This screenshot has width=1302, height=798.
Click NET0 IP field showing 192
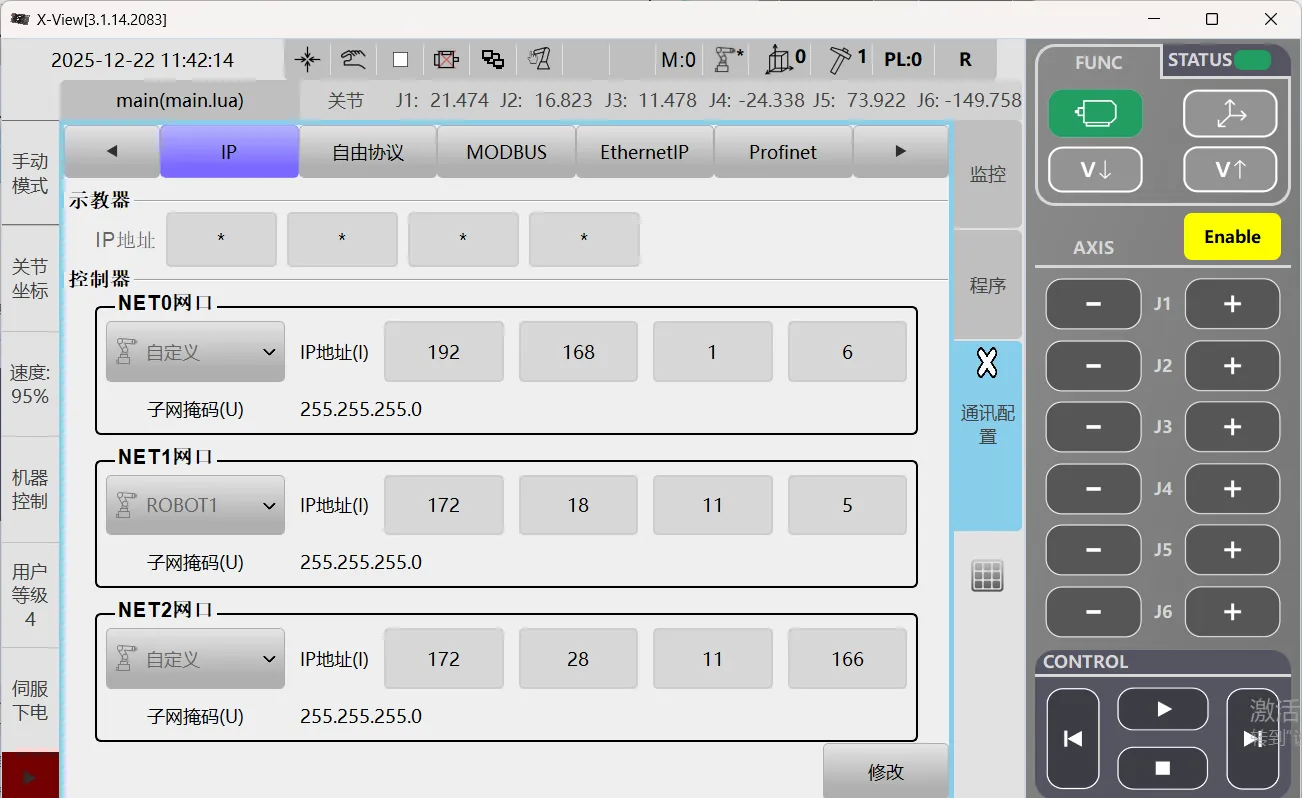pyautogui.click(x=443, y=352)
